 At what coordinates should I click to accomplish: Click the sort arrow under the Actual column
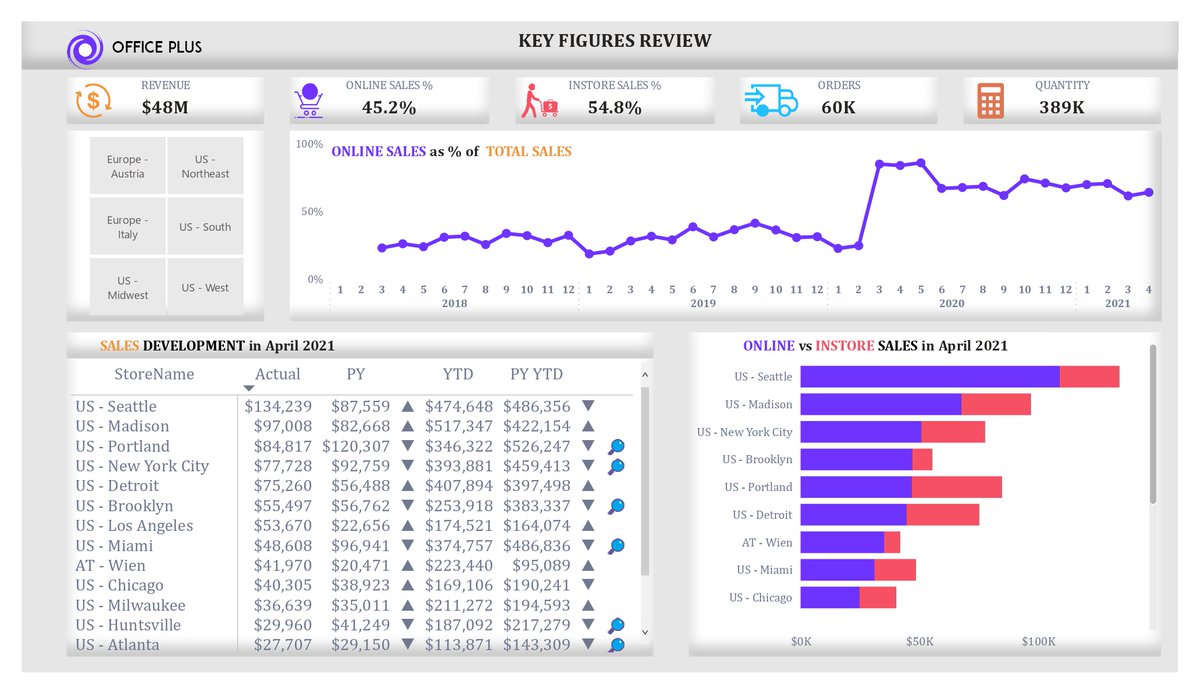tap(249, 388)
